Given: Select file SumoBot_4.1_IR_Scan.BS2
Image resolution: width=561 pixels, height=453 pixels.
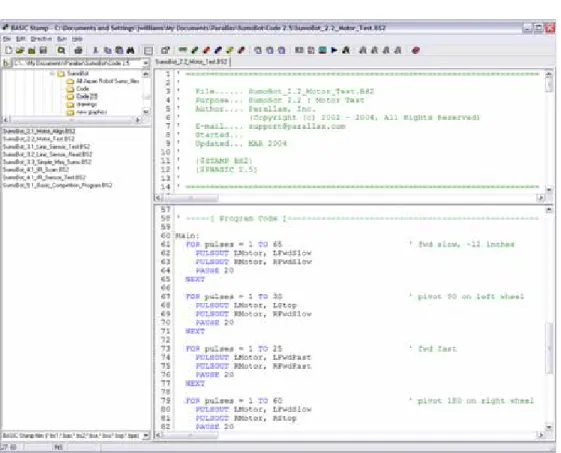Looking at the screenshot, I should tap(35, 170).
